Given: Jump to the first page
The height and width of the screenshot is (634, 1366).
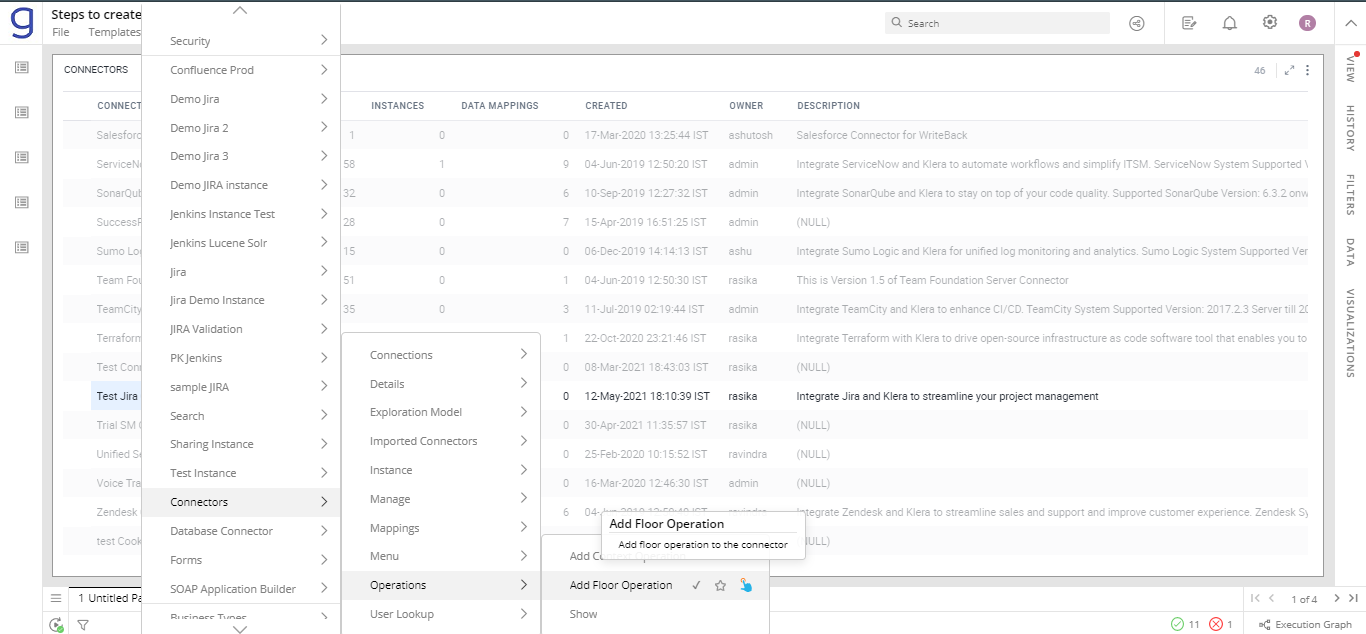Looking at the screenshot, I should 1256,598.
